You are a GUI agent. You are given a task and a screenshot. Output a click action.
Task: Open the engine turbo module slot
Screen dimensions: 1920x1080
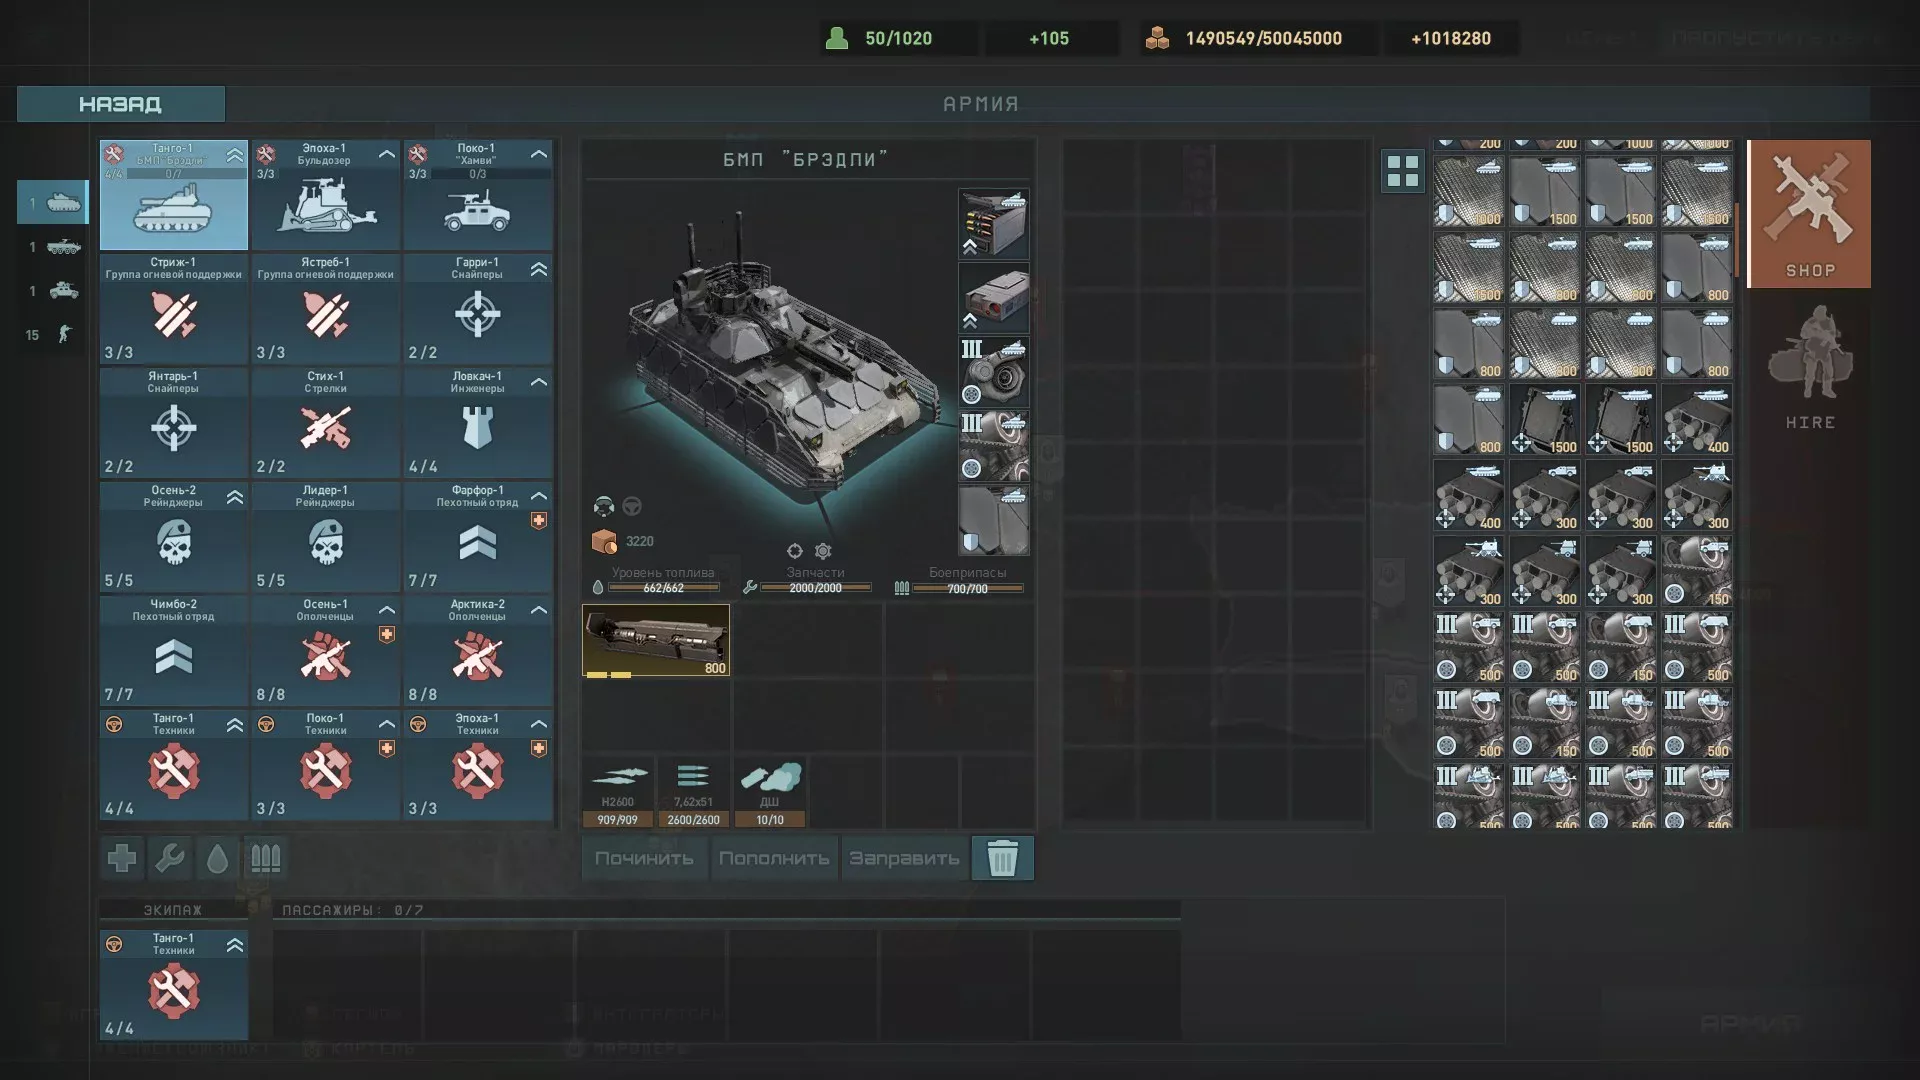point(994,372)
